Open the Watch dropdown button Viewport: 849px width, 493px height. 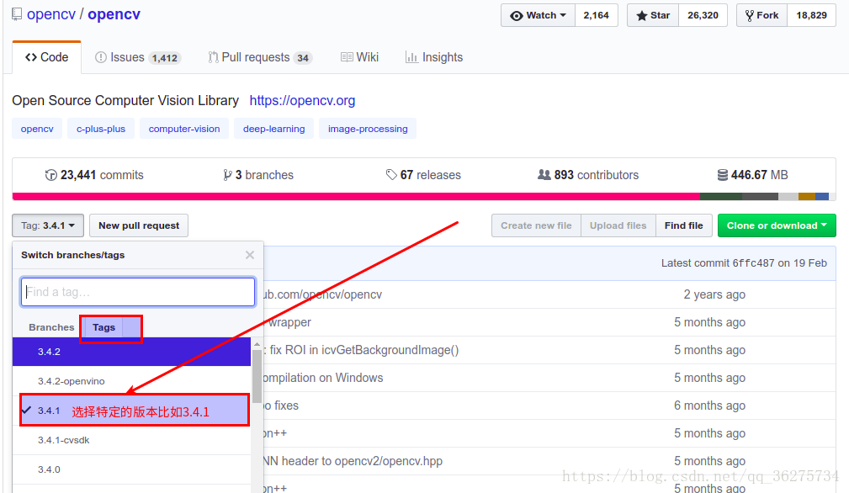pos(538,15)
